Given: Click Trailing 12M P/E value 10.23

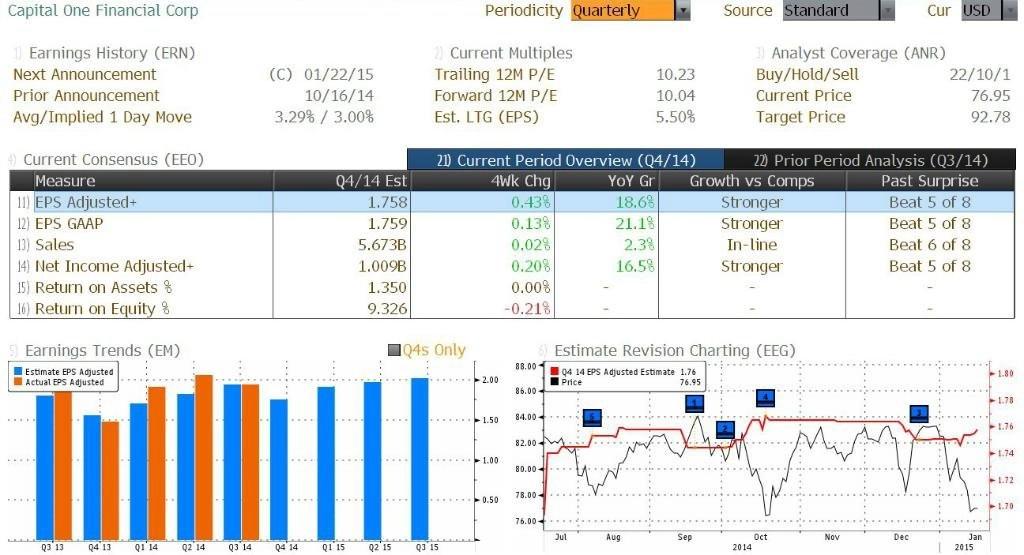Looking at the screenshot, I should tap(675, 74).
